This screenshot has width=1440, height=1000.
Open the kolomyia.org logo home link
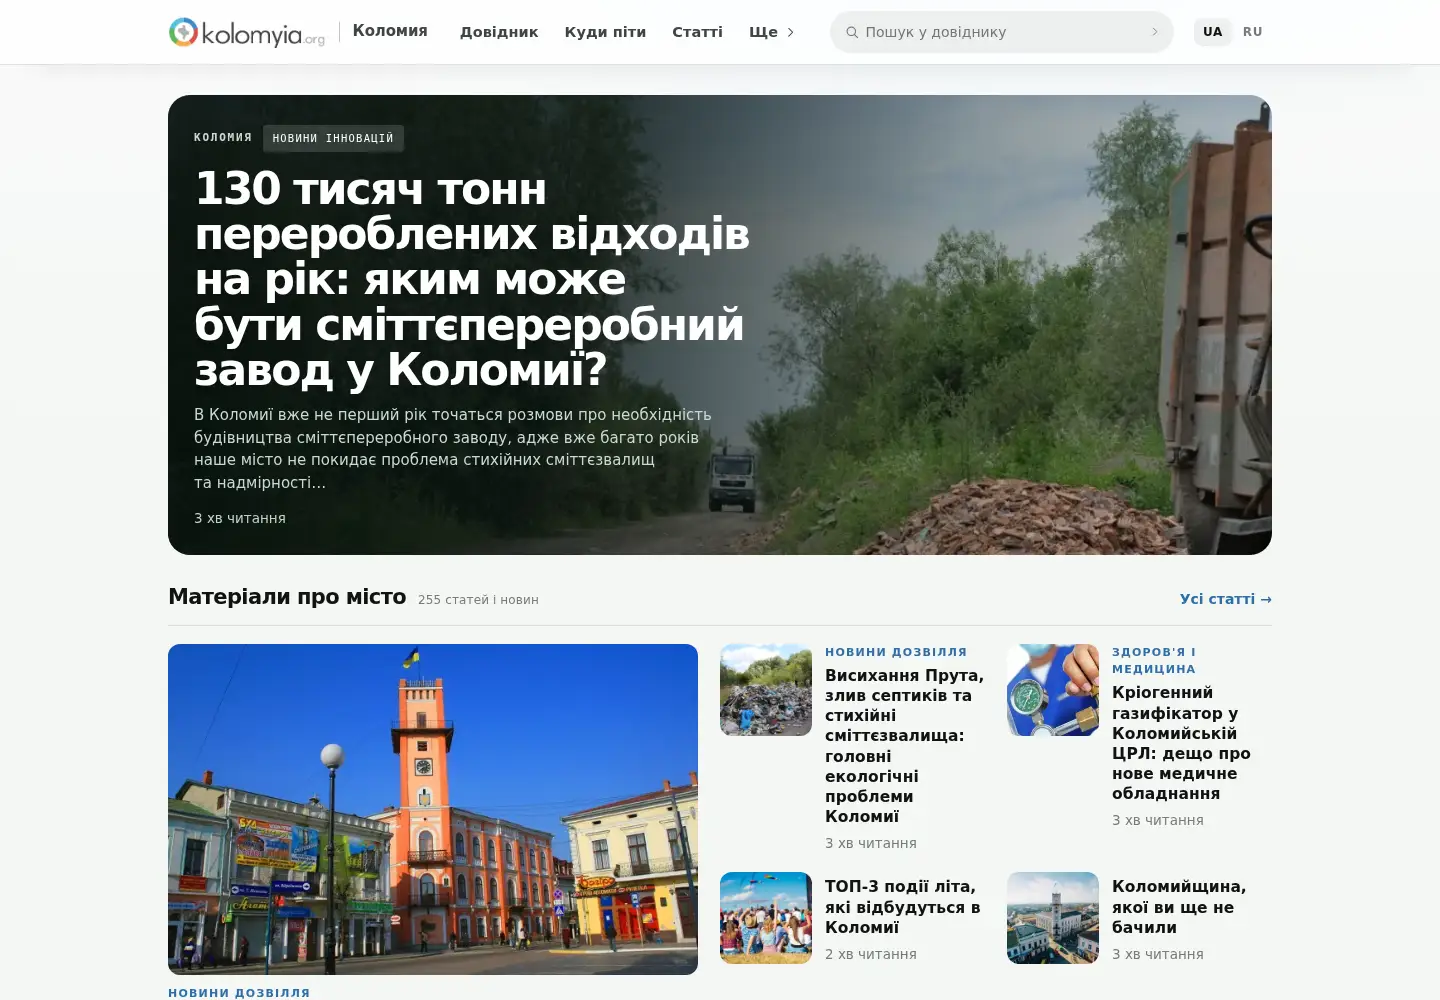[x=247, y=32]
